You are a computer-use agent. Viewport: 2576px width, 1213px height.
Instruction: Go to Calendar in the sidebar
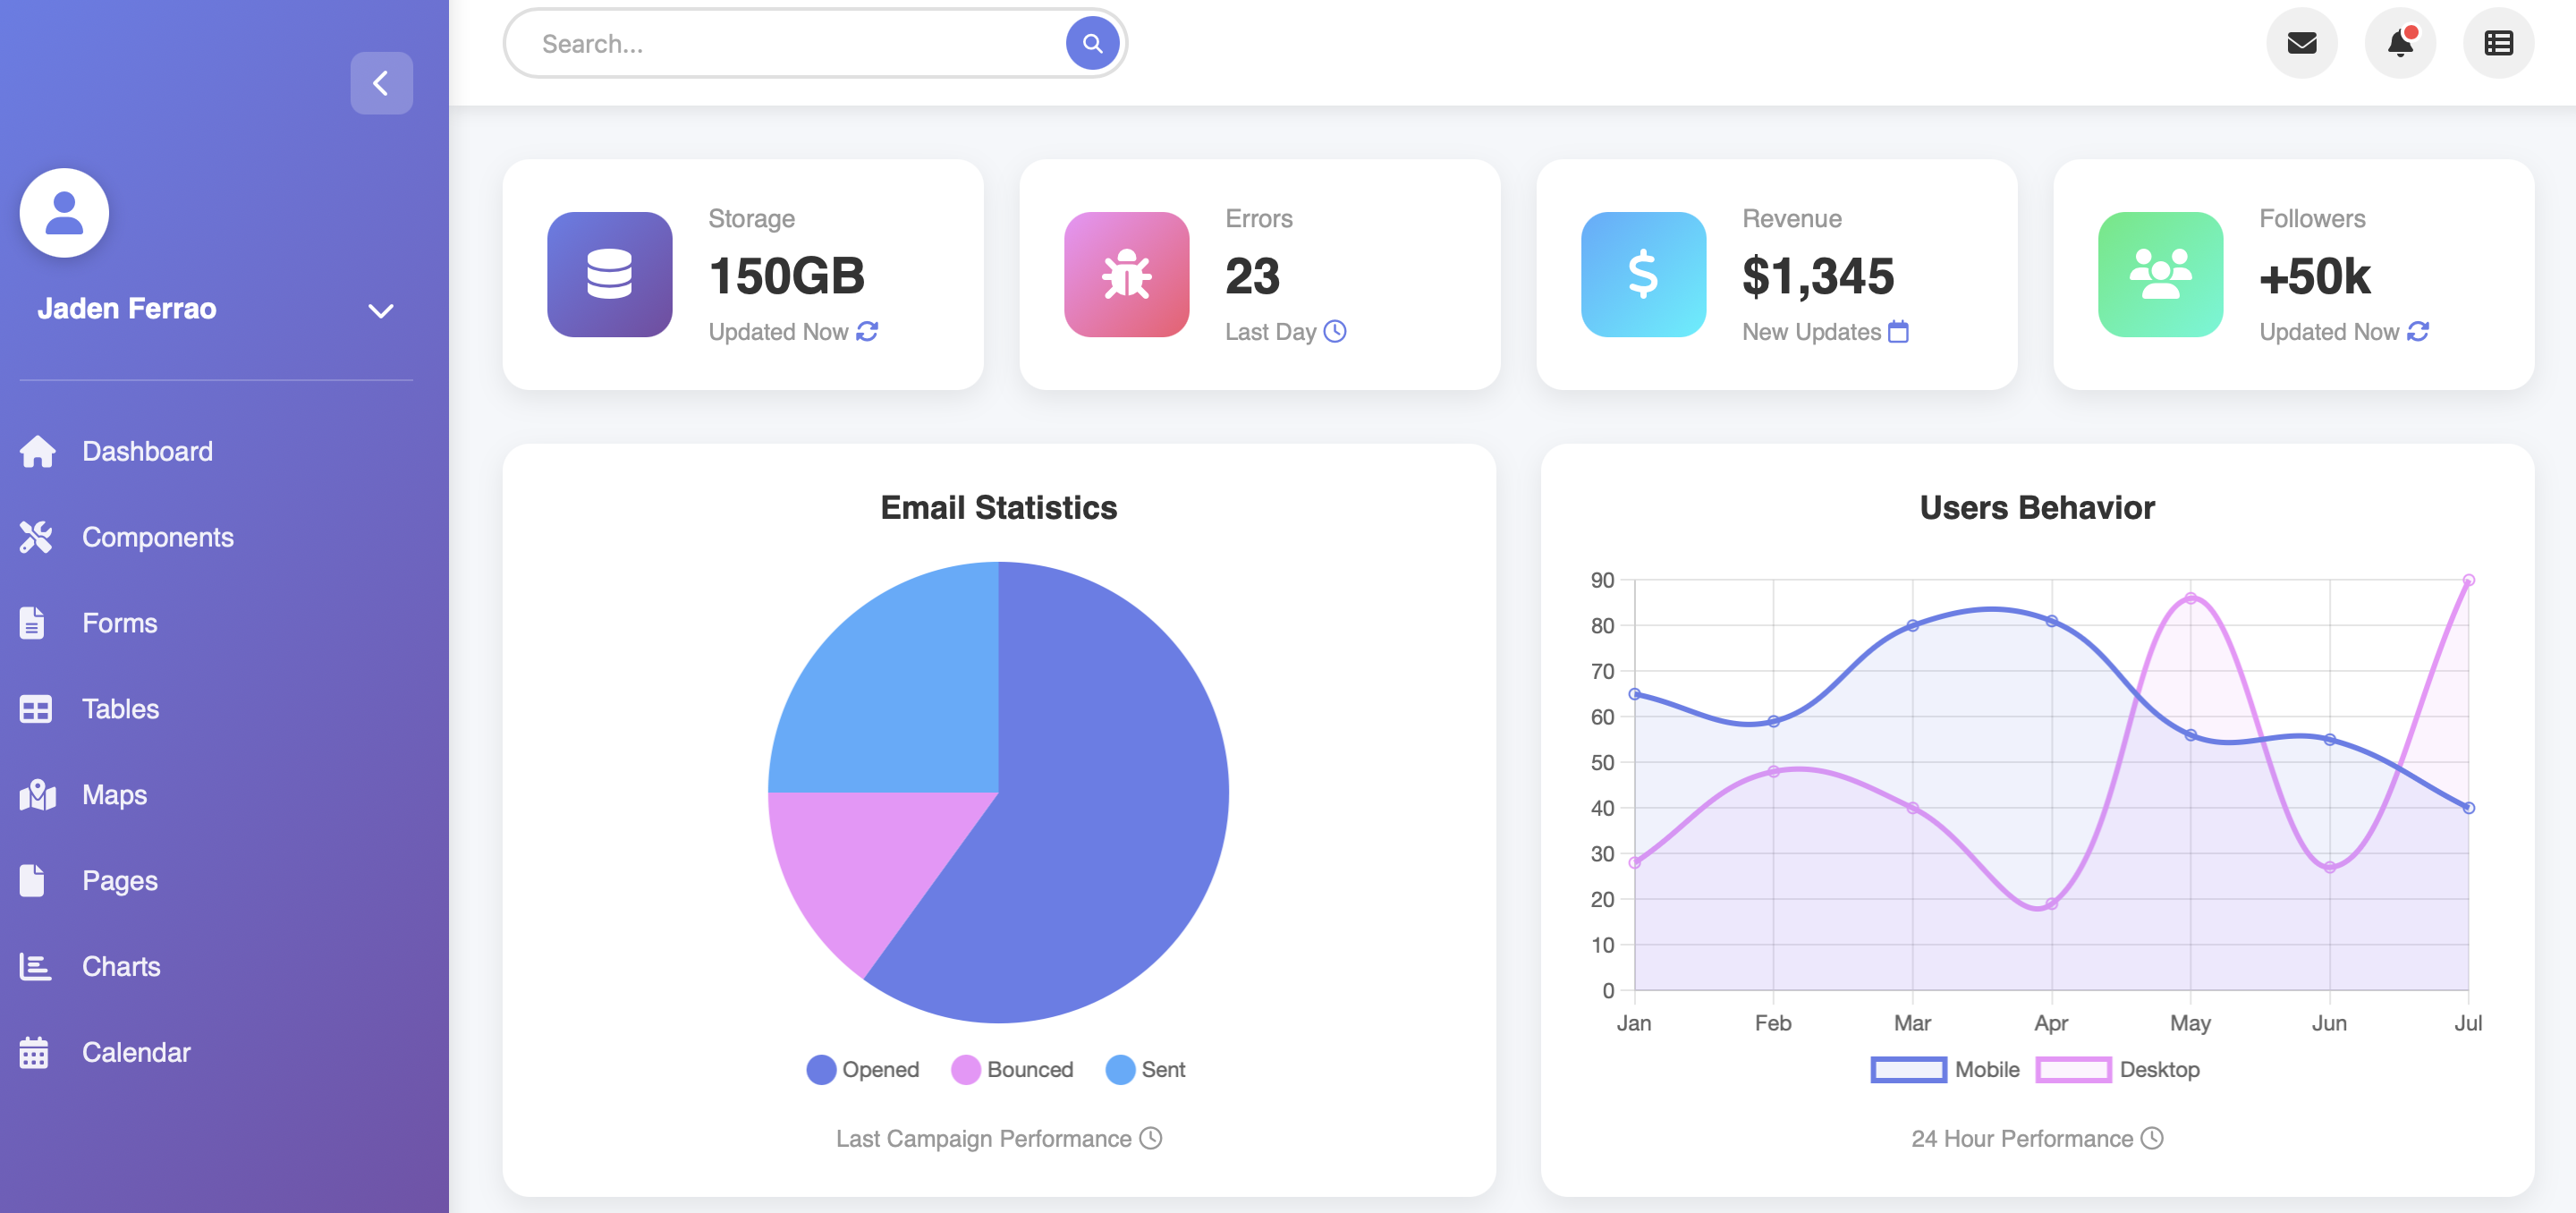tap(135, 1052)
